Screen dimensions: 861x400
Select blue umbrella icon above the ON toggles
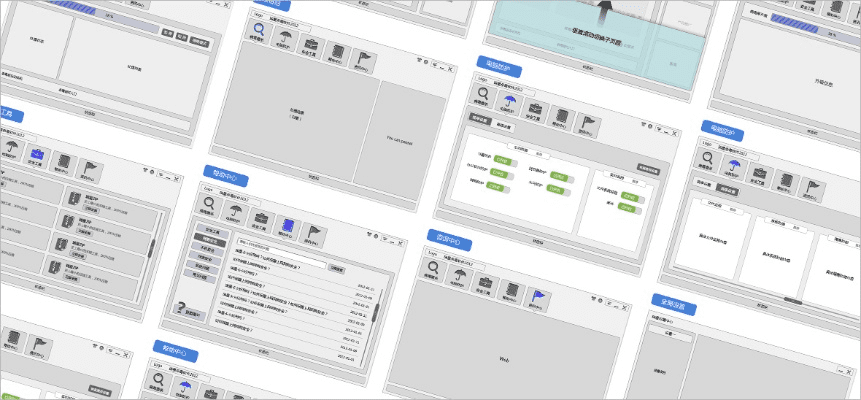point(509,102)
